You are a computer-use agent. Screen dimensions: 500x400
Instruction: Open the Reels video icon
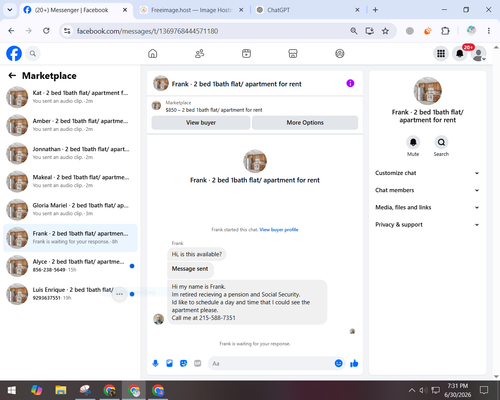coord(246,53)
